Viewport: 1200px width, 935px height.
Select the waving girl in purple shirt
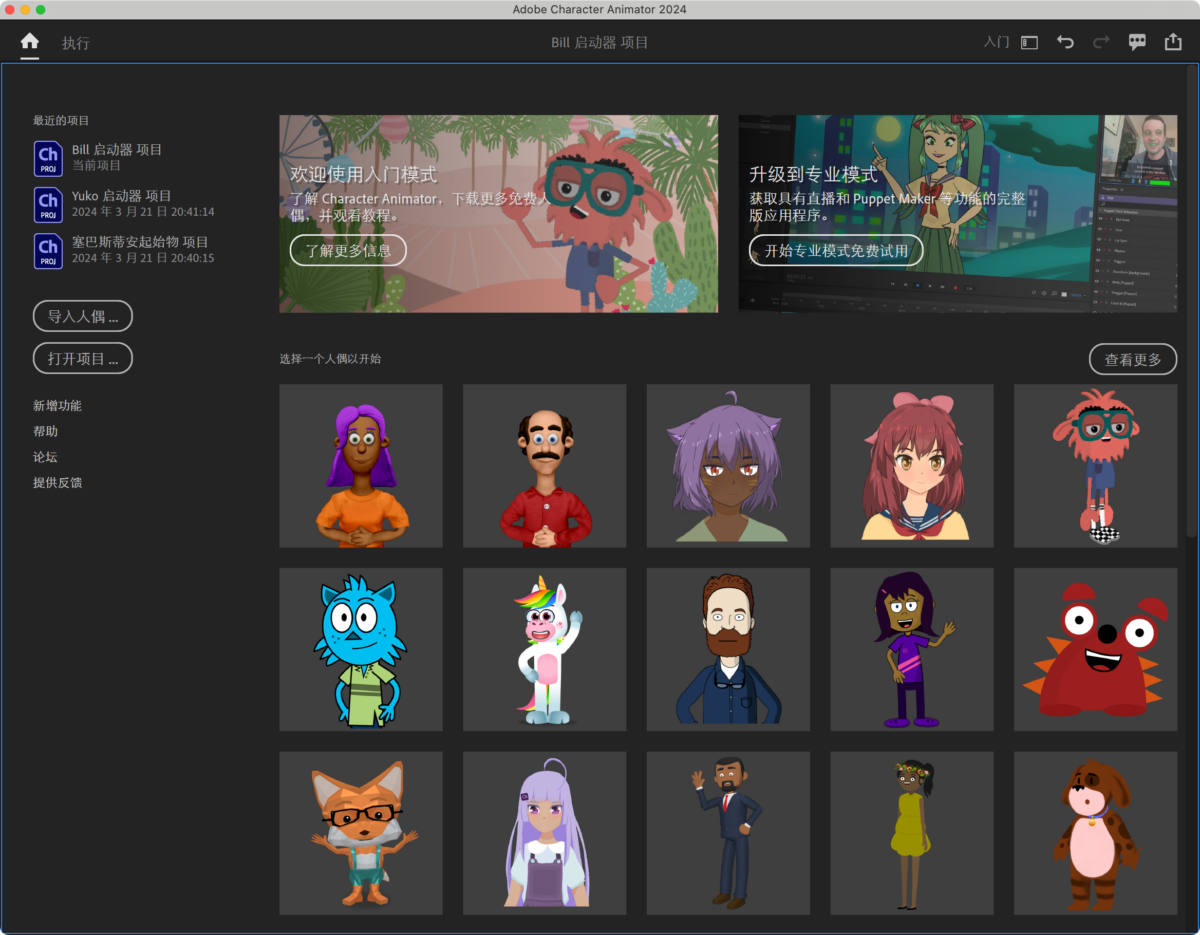912,650
